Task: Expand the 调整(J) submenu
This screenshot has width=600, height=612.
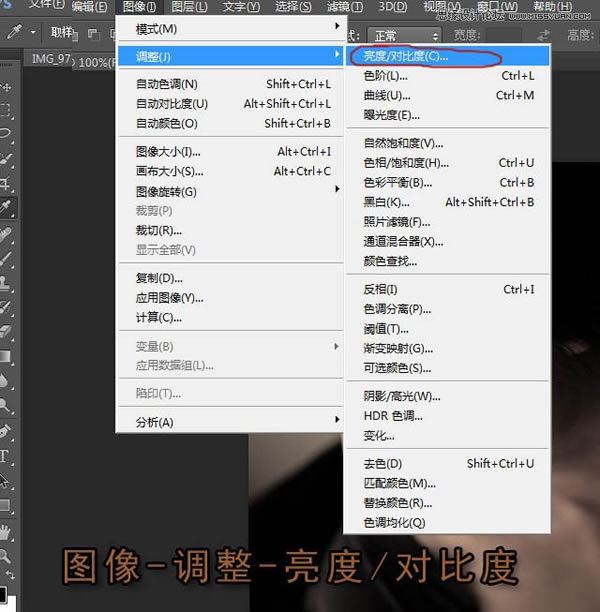Action: [x=337, y=54]
